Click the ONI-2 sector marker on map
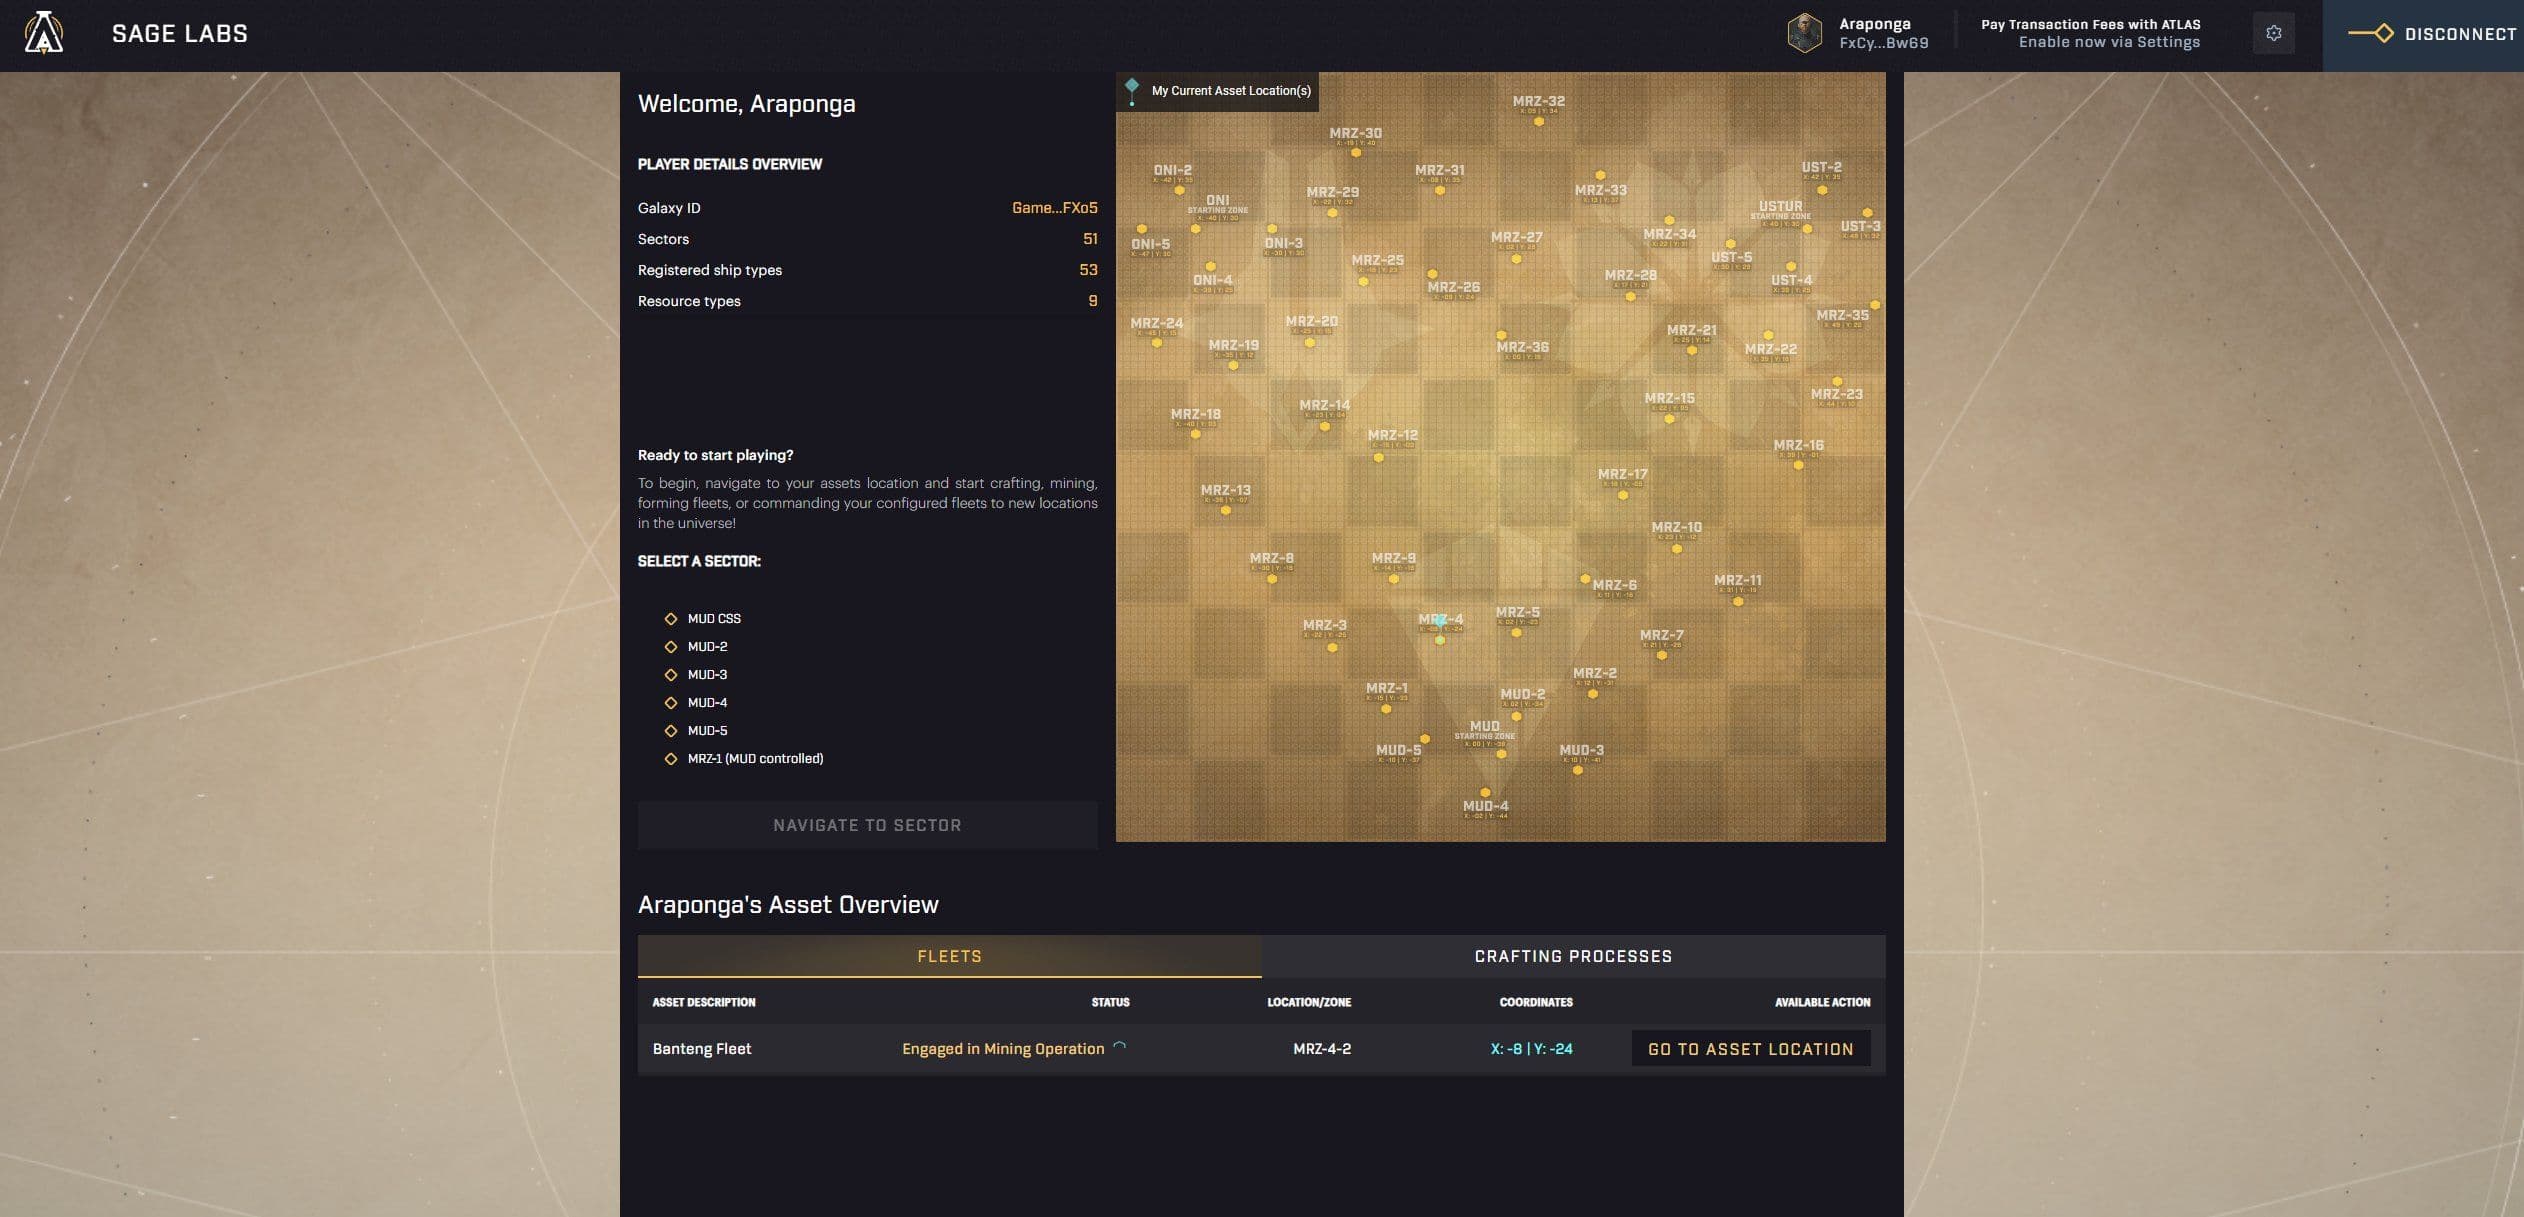Image resolution: width=2524 pixels, height=1217 pixels. click(1179, 190)
